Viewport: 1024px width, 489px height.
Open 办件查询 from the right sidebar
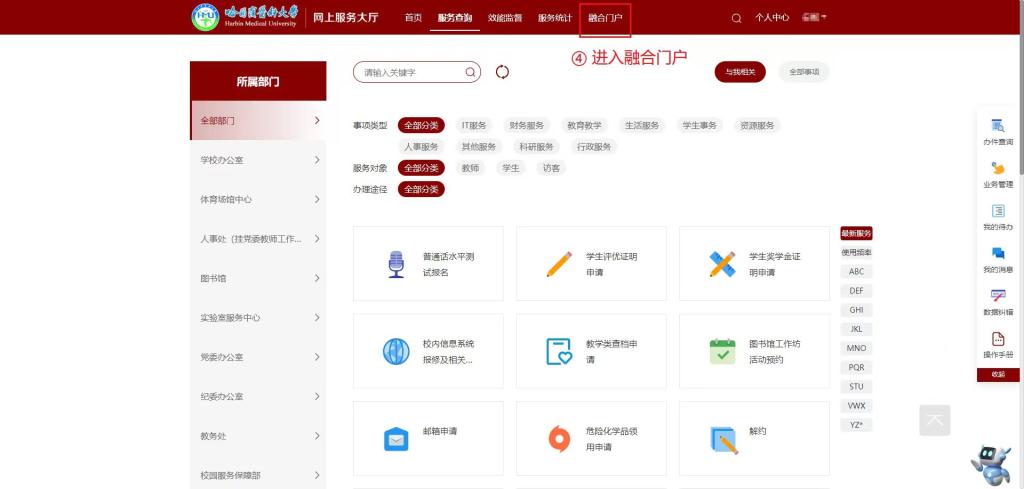[997, 132]
